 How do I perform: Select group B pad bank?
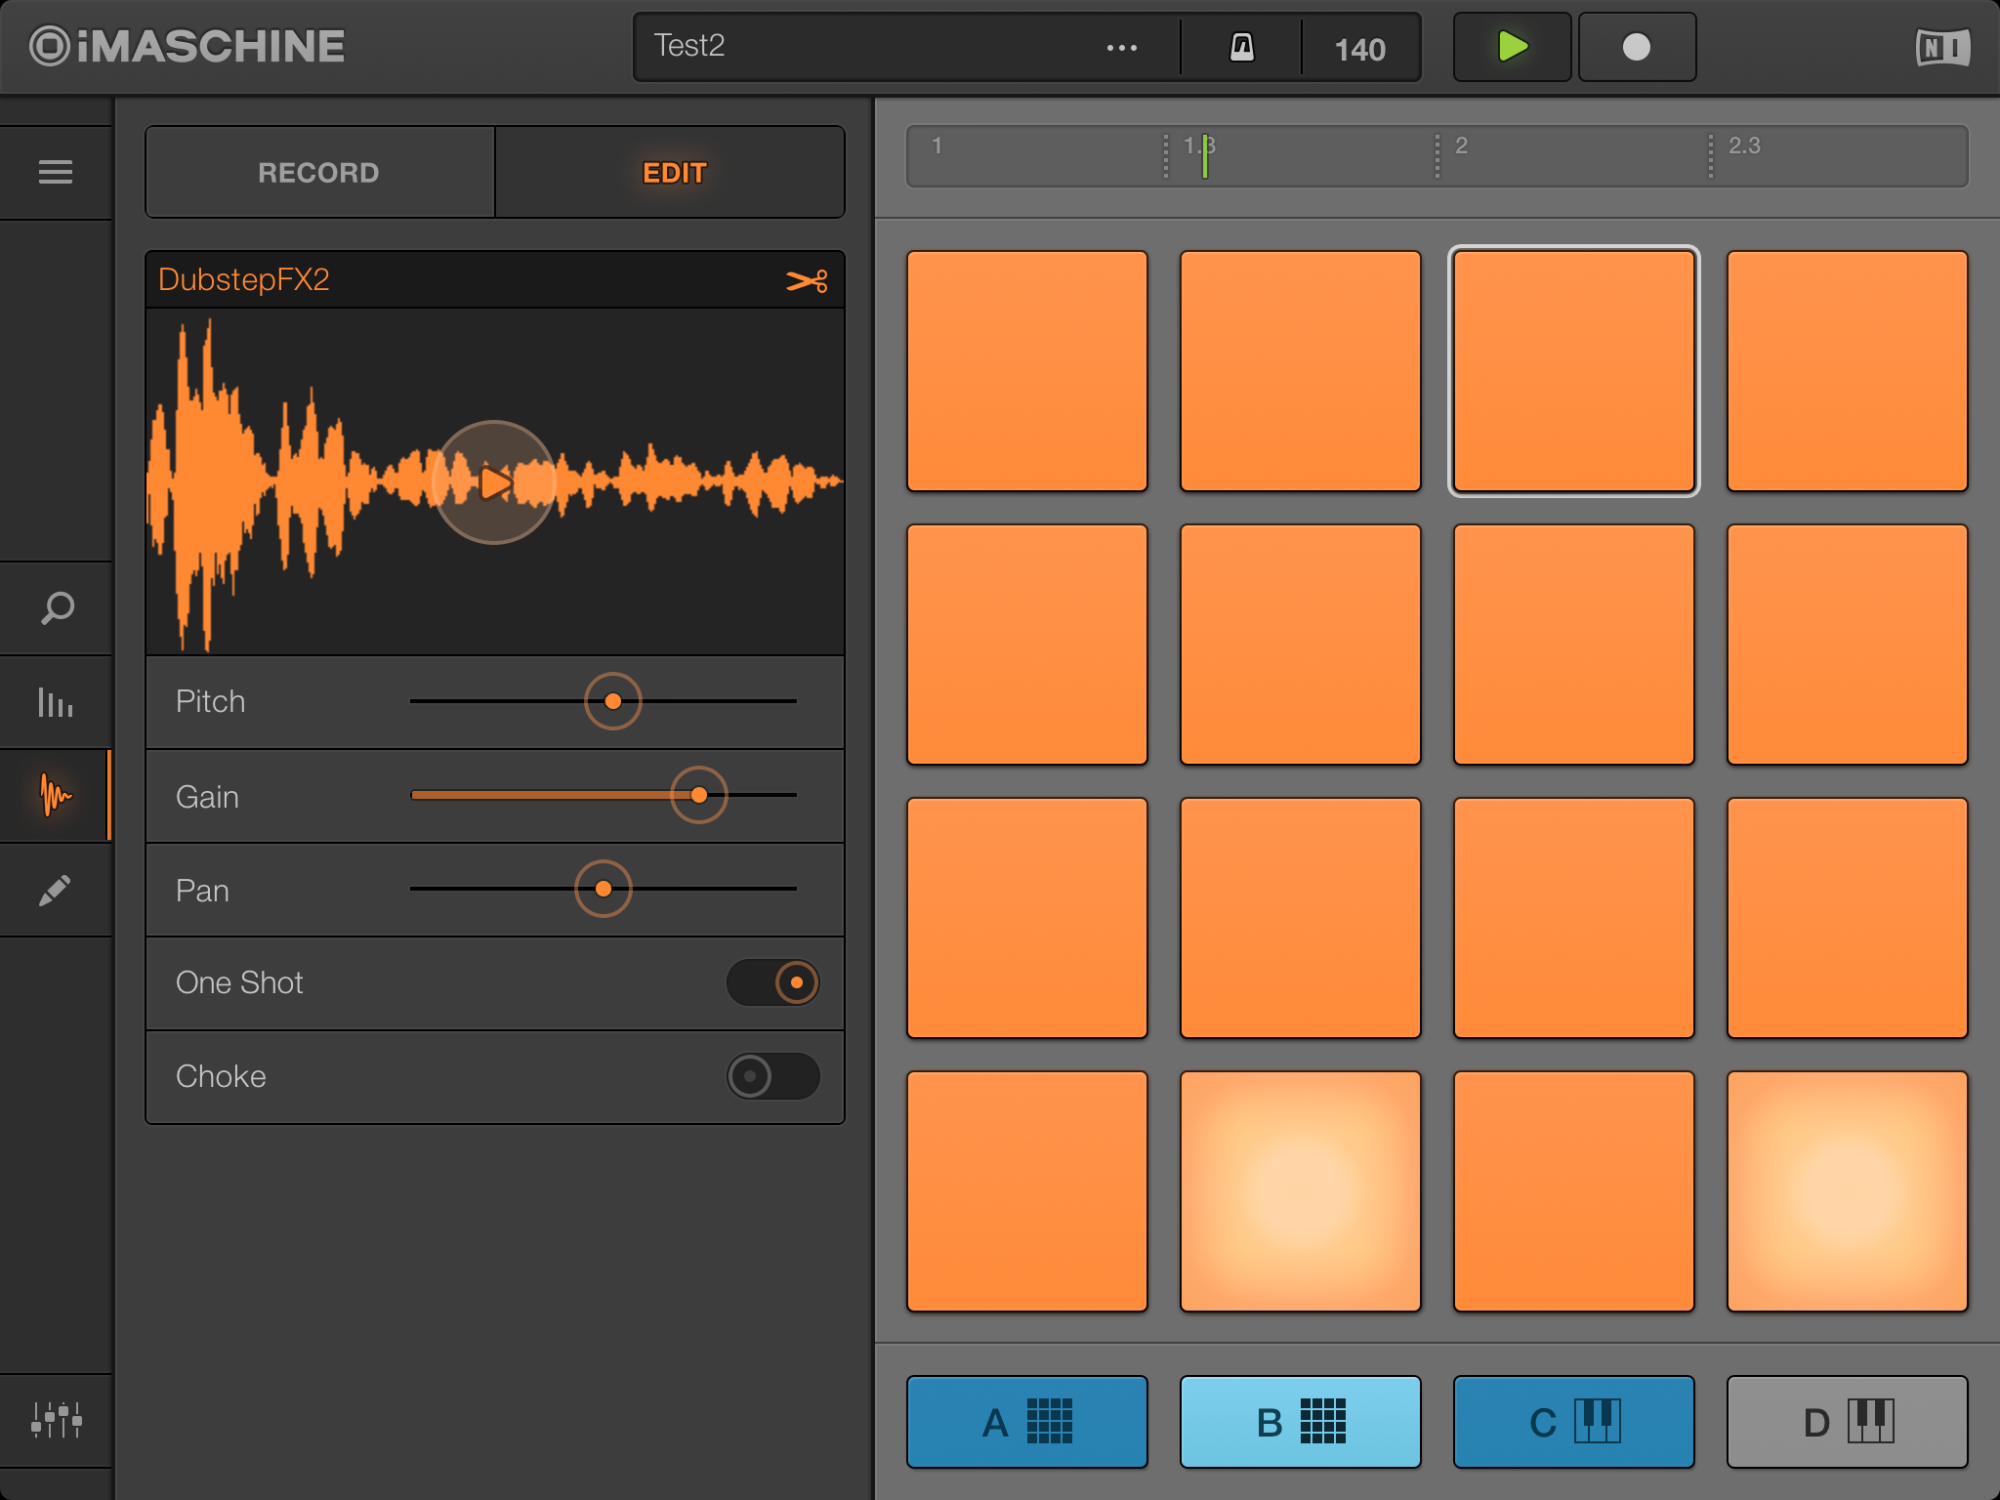[1299, 1421]
